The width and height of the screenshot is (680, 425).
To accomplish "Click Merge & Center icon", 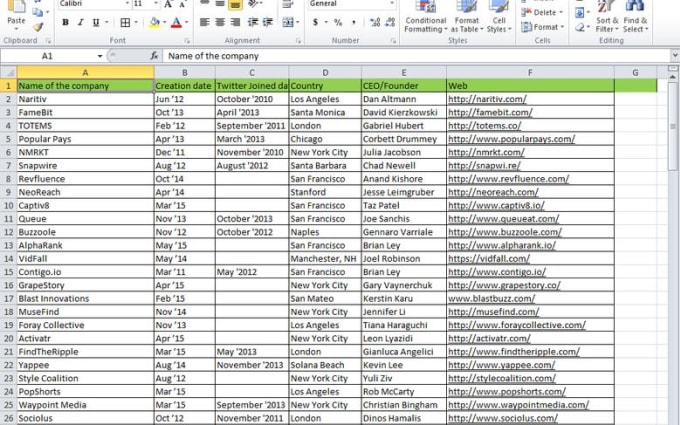I will click(288, 22).
